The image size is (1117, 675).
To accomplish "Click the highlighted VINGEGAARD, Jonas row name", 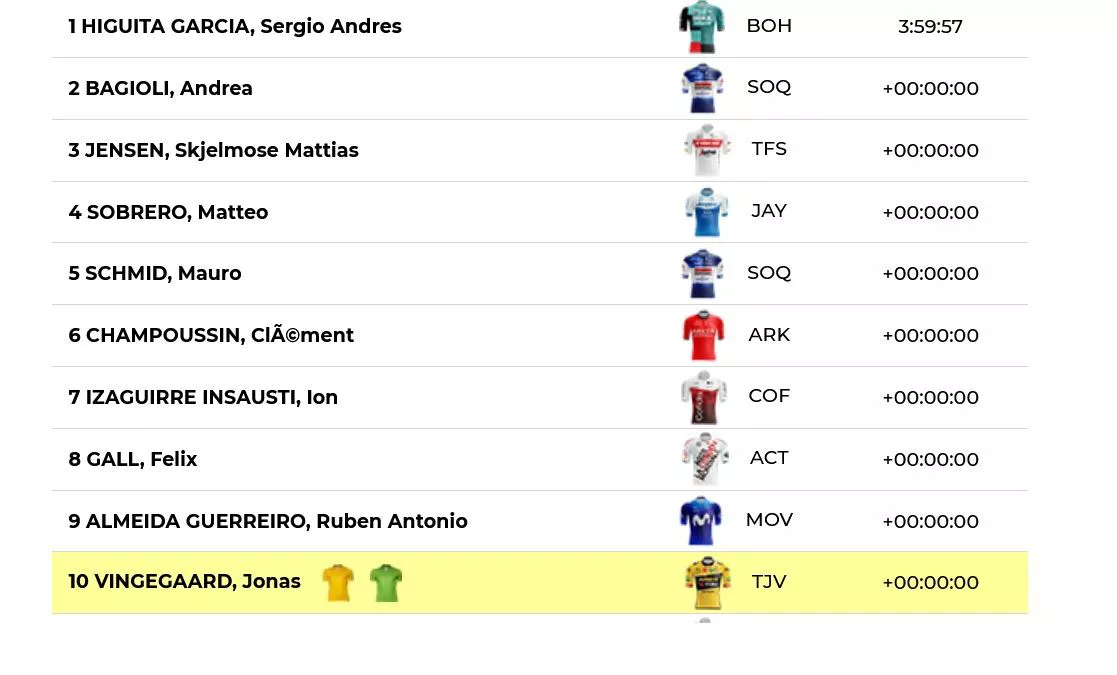I will [185, 582].
